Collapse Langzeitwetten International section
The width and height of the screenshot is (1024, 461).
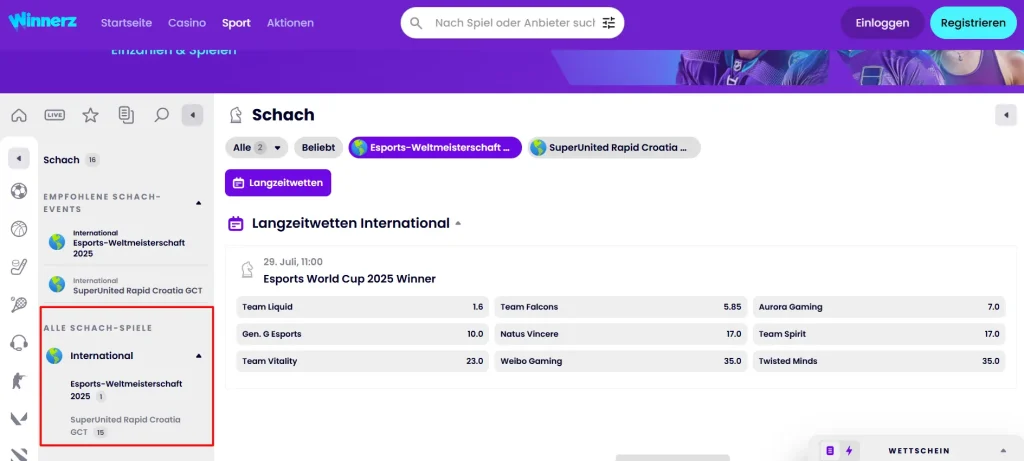tap(458, 223)
